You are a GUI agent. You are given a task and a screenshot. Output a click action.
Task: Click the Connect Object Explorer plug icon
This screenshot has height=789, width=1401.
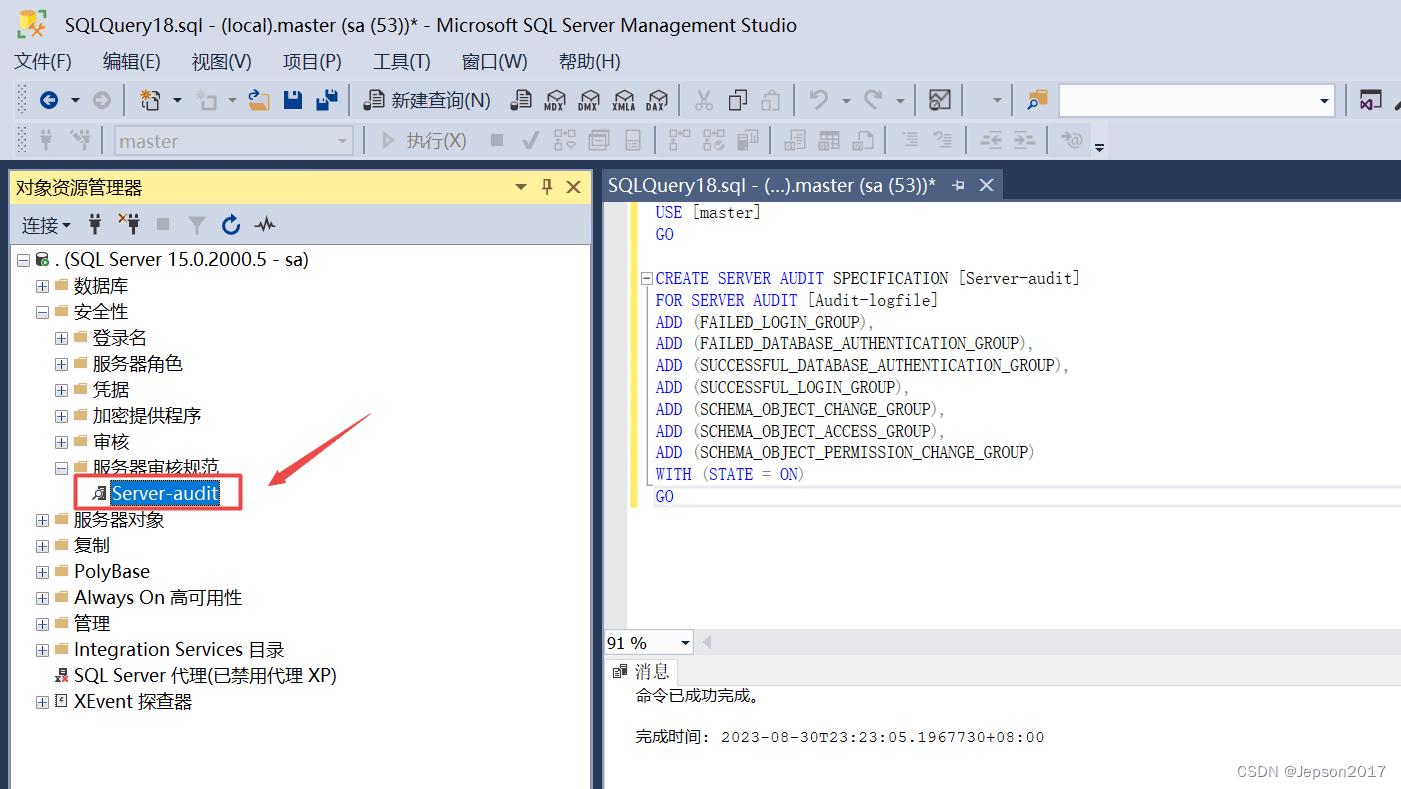coord(95,224)
